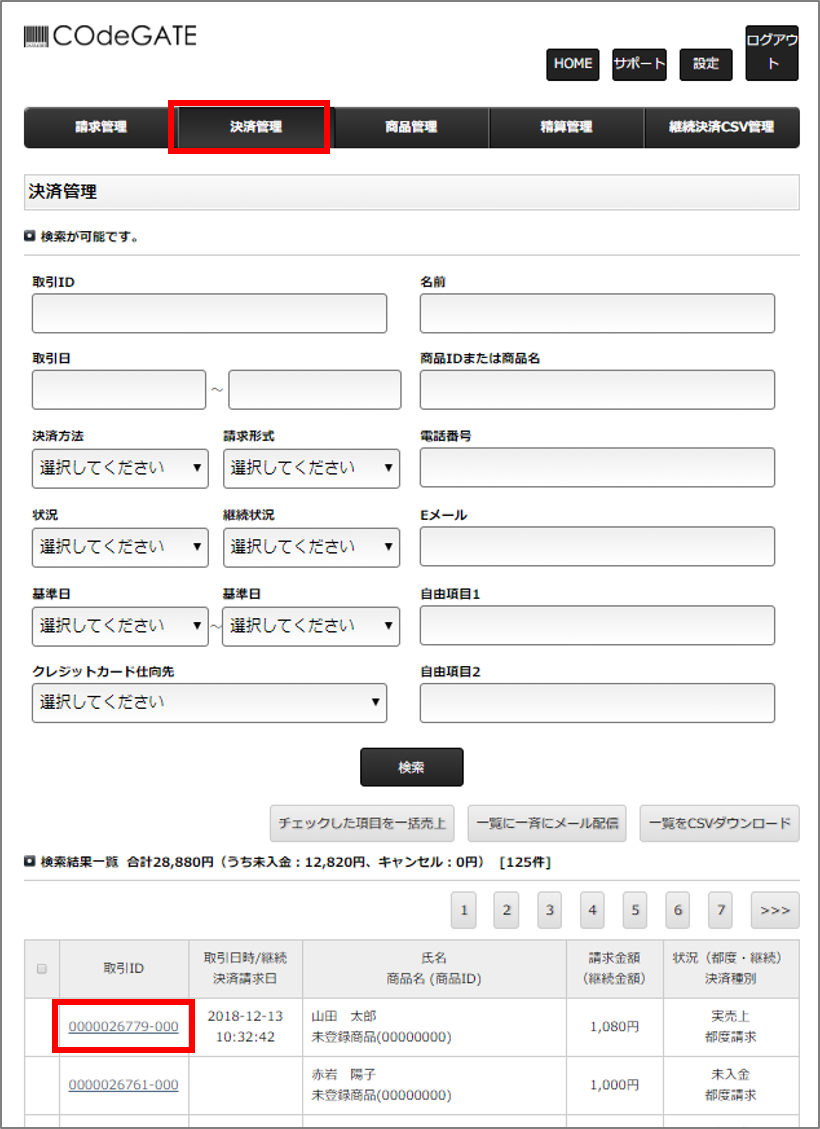Focus the 取引ID input field
The width and height of the screenshot is (820, 1129).
pos(209,314)
